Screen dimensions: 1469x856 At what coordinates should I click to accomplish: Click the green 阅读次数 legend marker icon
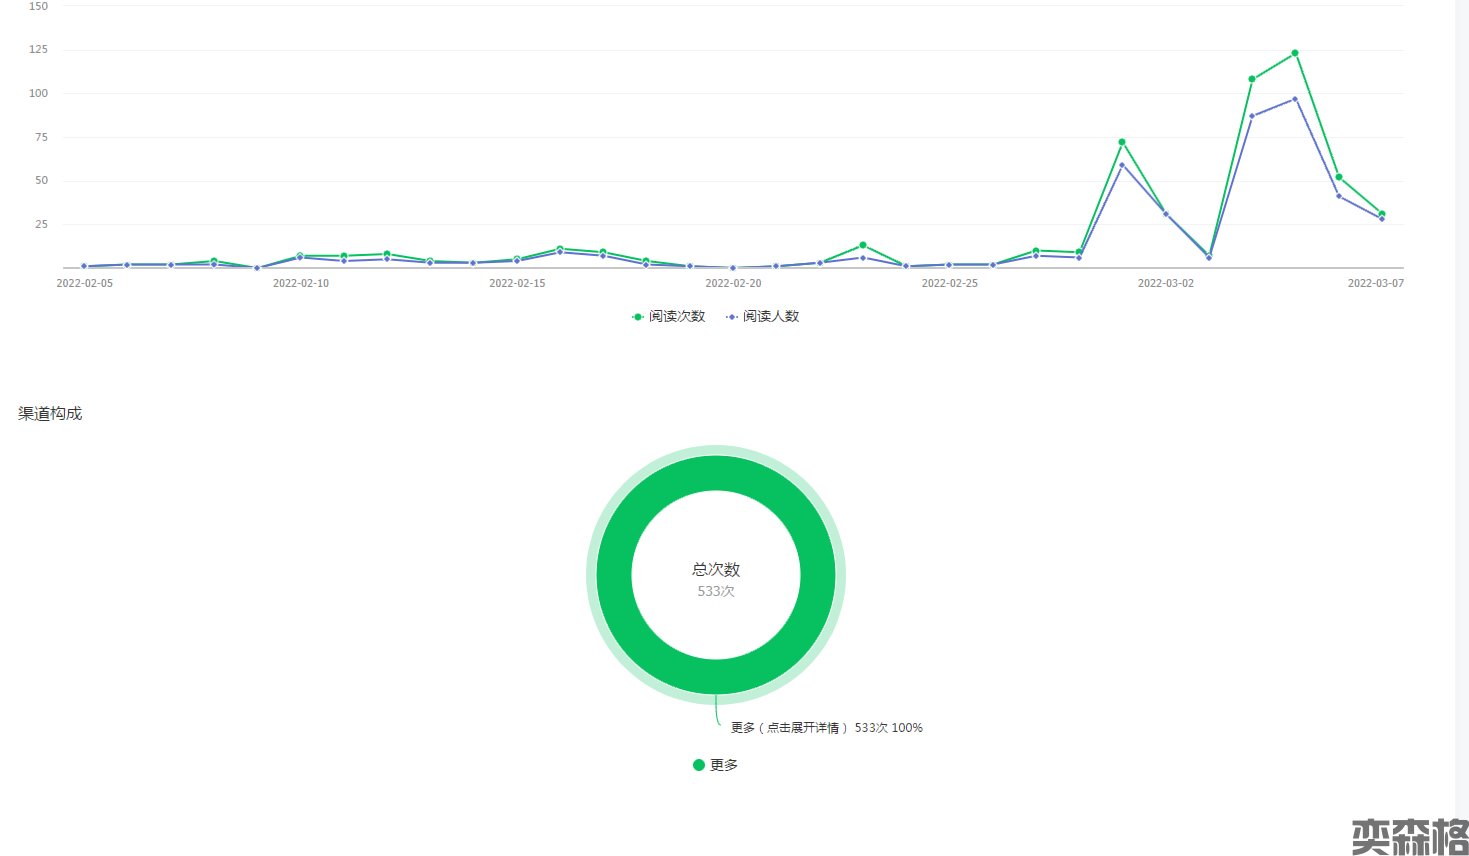(638, 317)
